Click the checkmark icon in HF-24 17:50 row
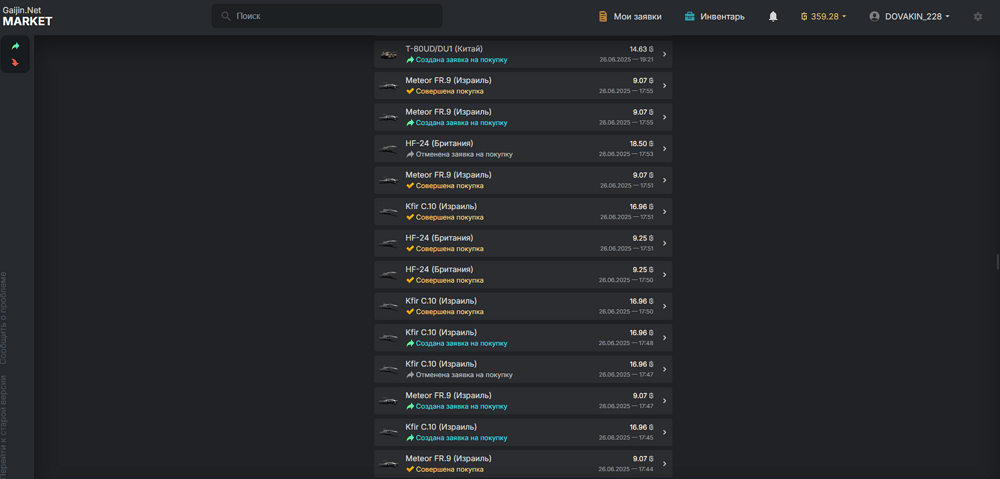Image resolution: width=1000 pixels, height=479 pixels. pyautogui.click(x=410, y=280)
